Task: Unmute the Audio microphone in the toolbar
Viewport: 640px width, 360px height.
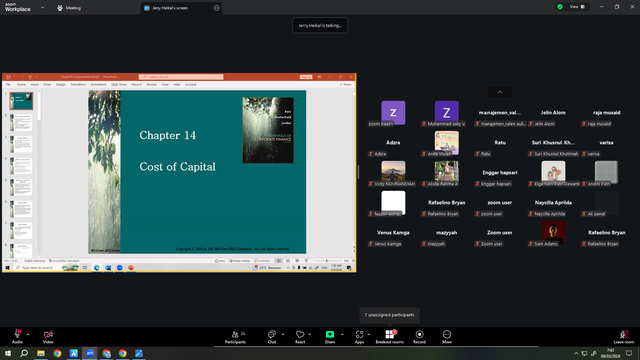Action: tap(17, 336)
